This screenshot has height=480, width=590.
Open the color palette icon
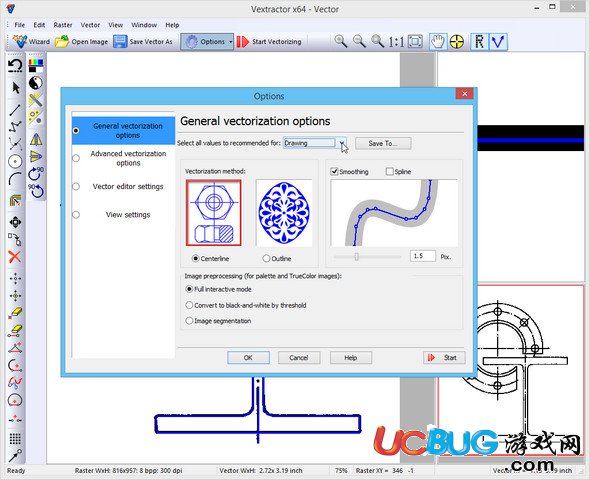pos(36,65)
